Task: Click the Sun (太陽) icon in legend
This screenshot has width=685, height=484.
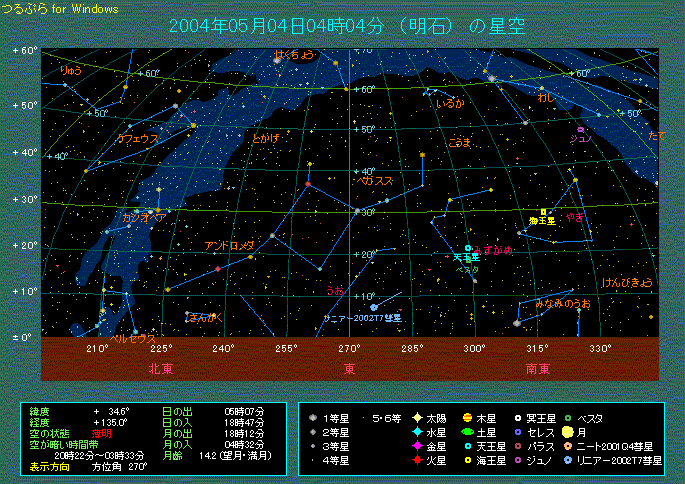Action: (416, 418)
